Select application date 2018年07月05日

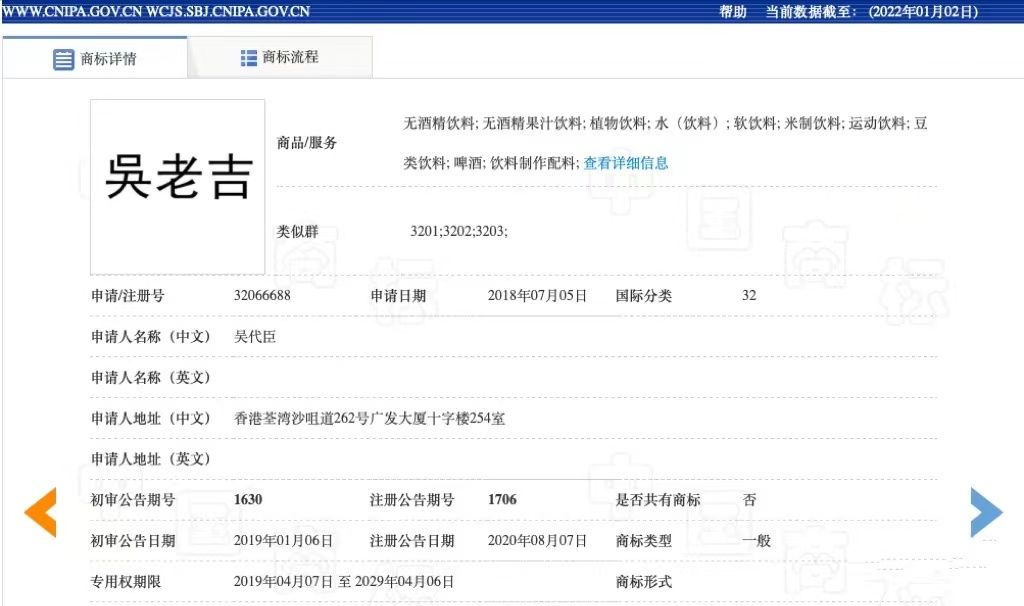(x=537, y=295)
